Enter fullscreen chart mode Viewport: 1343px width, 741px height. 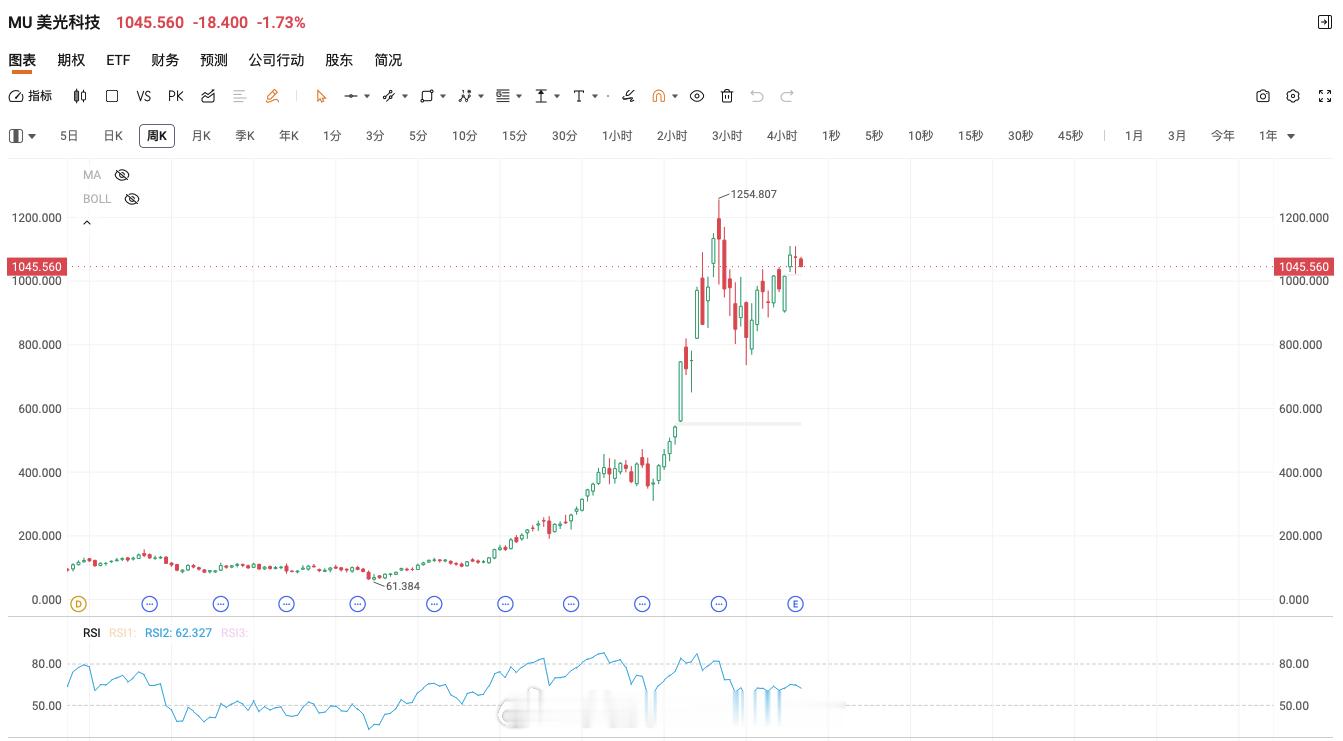pyautogui.click(x=1325, y=96)
